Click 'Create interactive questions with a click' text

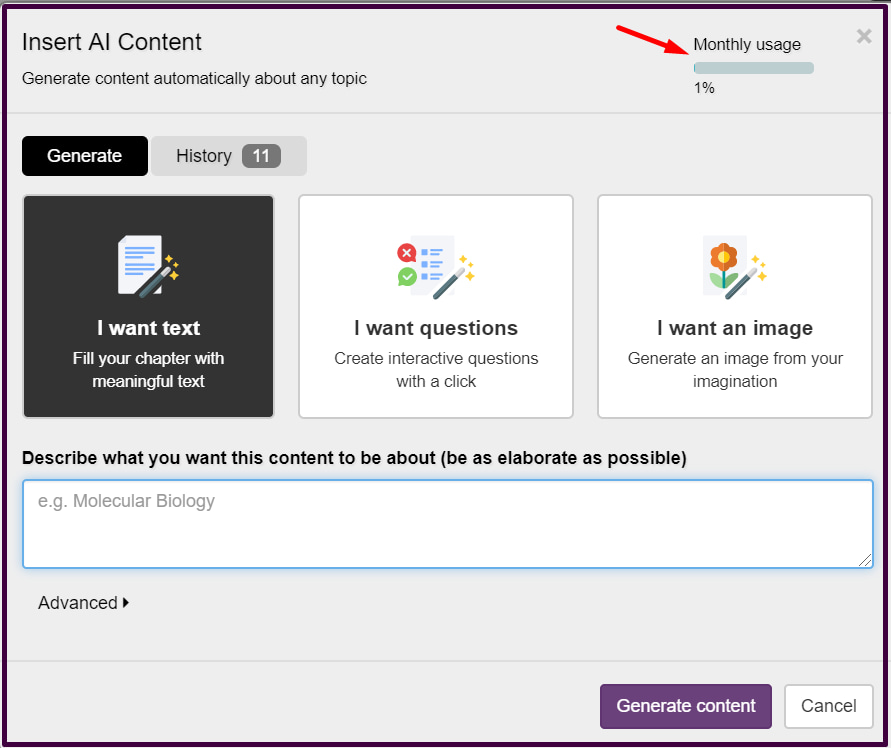click(436, 370)
